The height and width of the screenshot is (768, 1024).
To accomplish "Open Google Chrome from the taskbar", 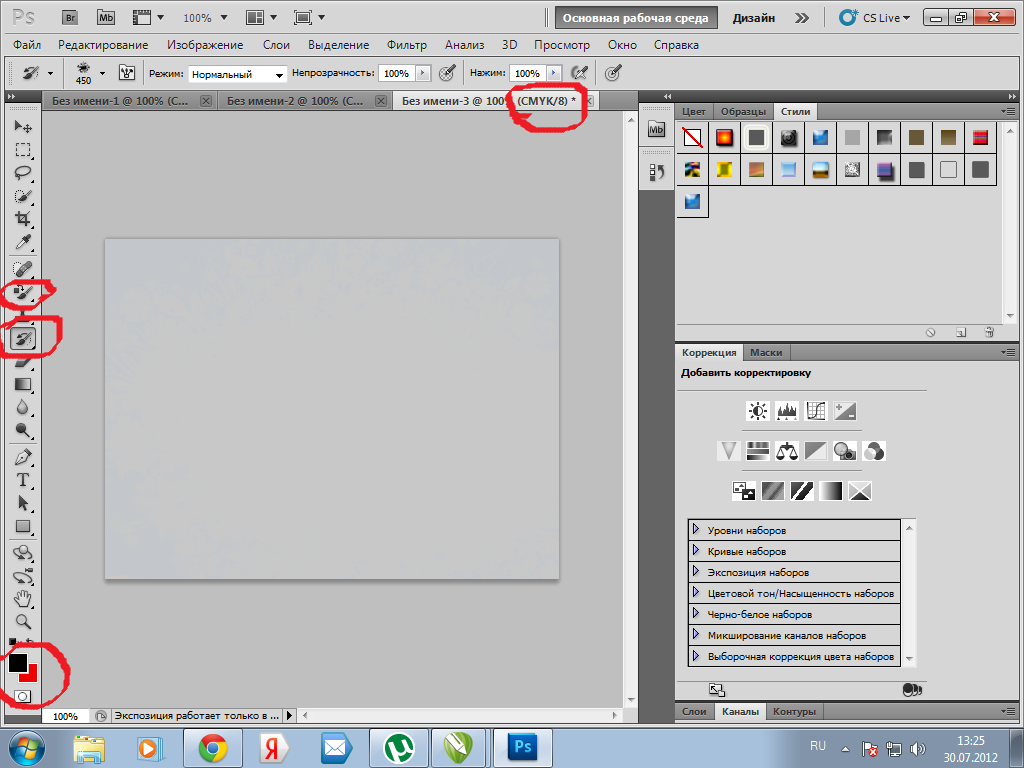I will (x=213, y=748).
